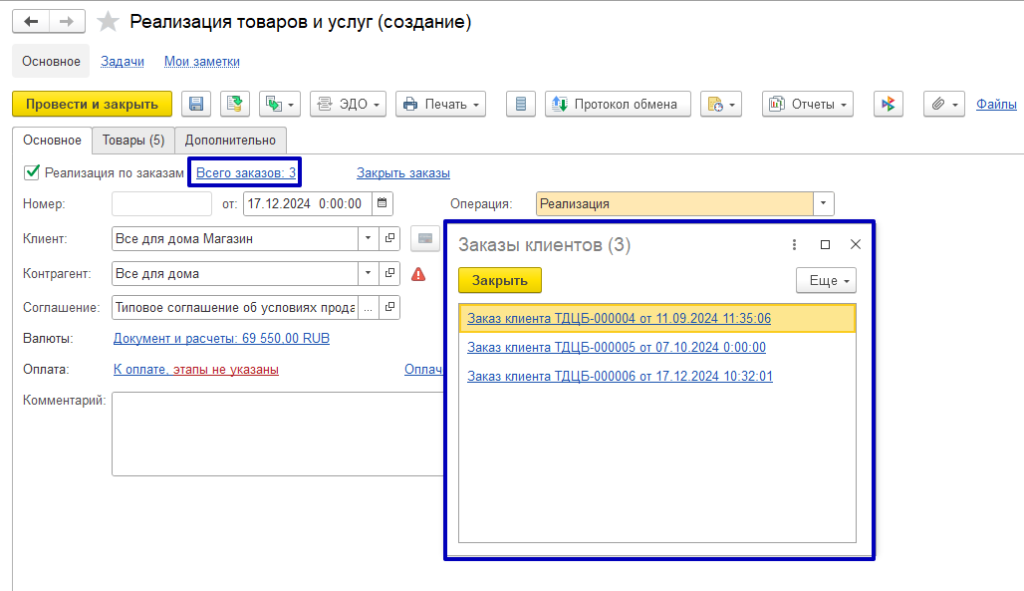Open the Контрагент record with its open icon

[389, 273]
